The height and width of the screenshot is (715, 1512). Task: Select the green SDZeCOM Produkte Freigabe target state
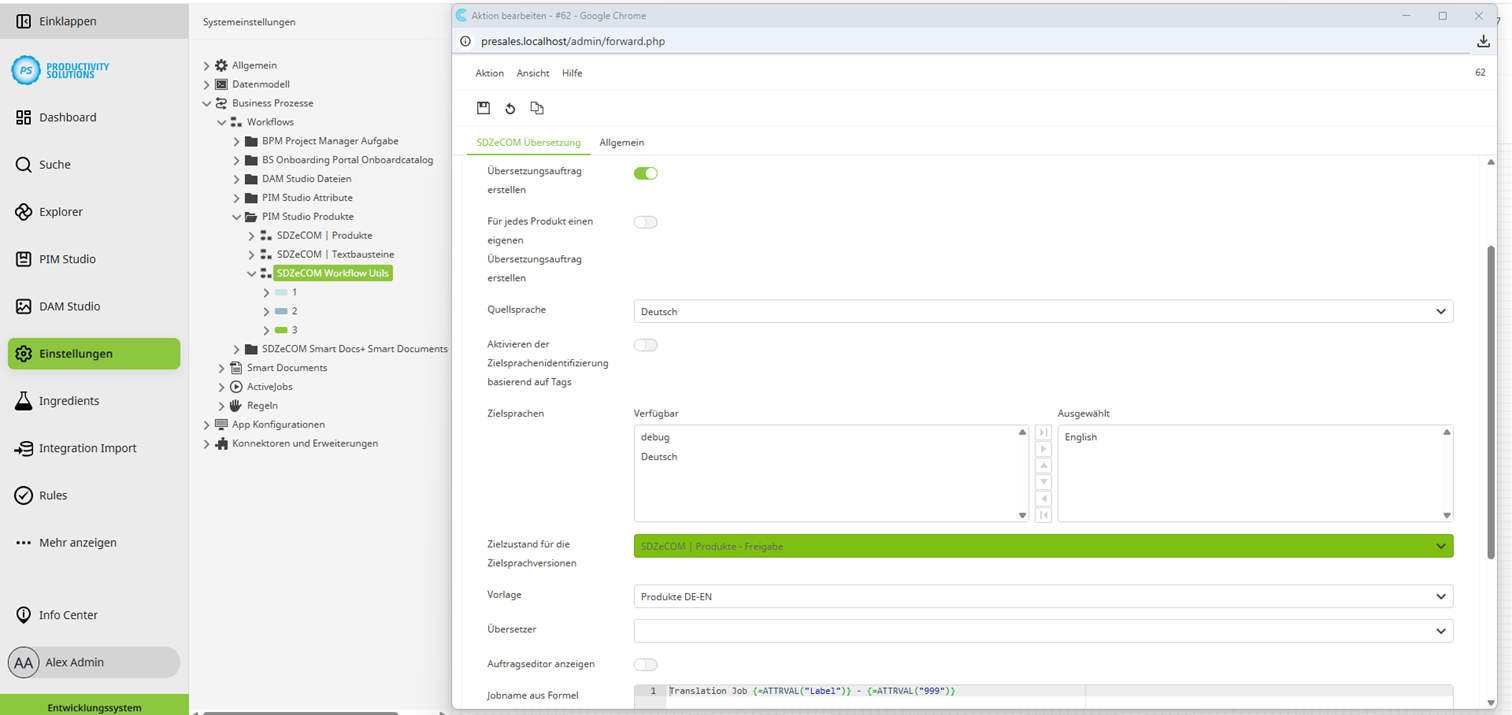1040,545
